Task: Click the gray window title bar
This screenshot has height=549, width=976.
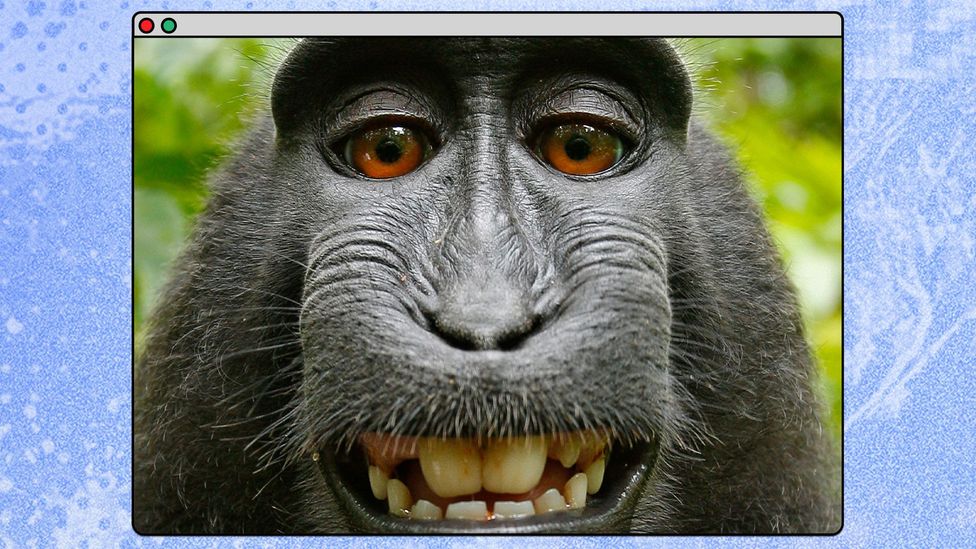Action: click(x=487, y=25)
